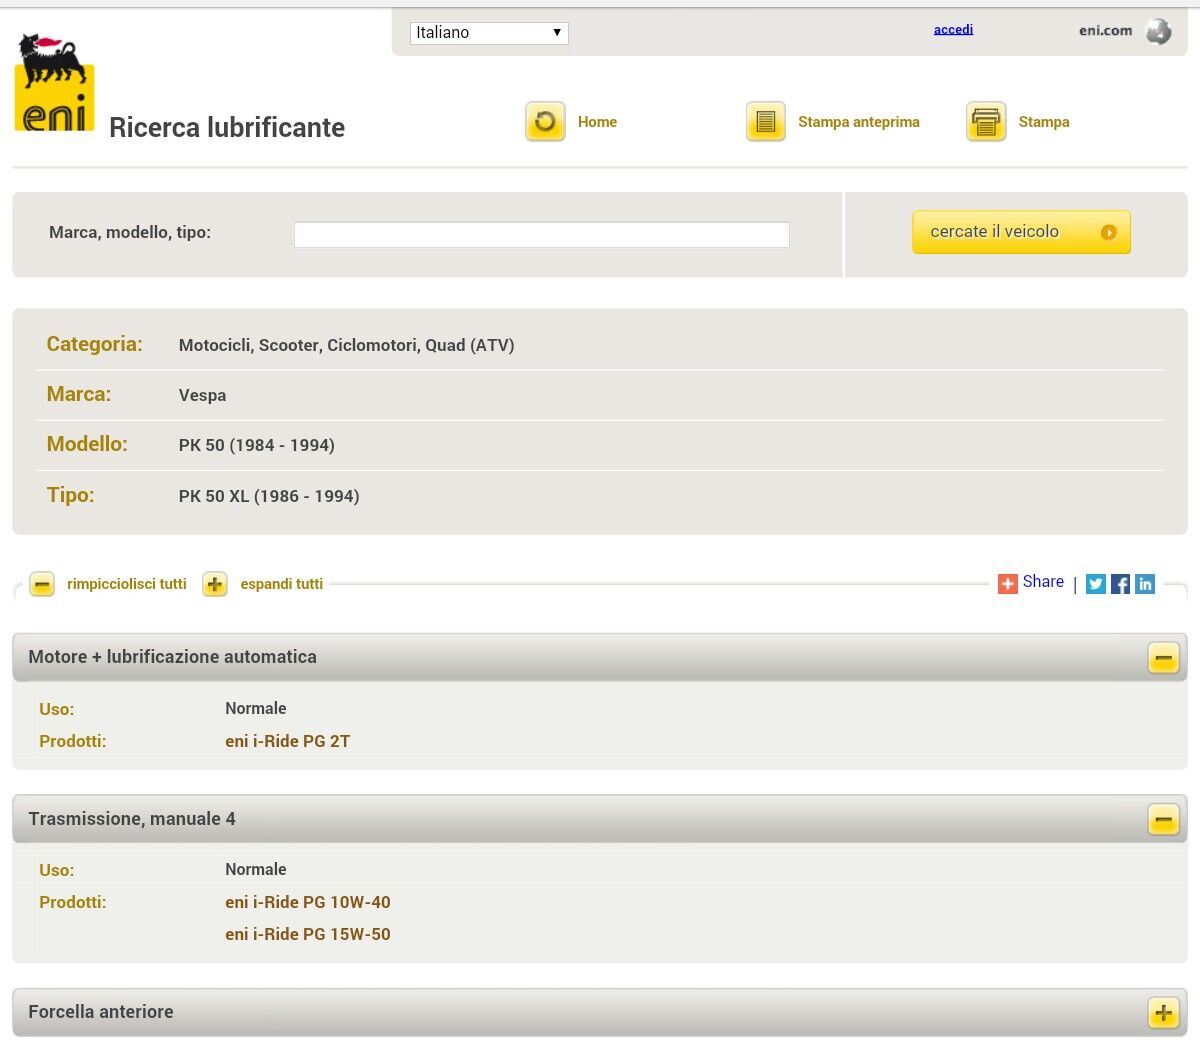The image size is (1200, 1064).
Task: Open the eni i-Ride PG 15W-50 product link
Action: (x=308, y=934)
